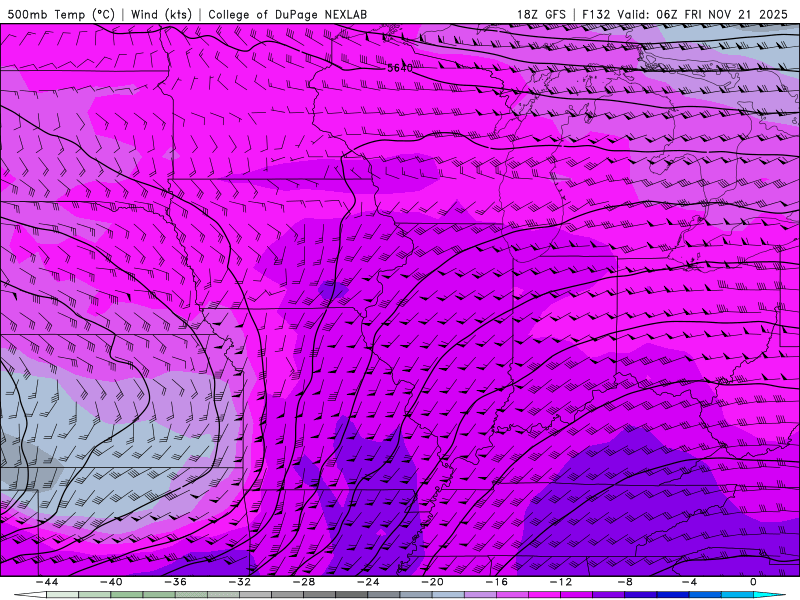Click the '18Z GFS' model run label

[541, 14]
